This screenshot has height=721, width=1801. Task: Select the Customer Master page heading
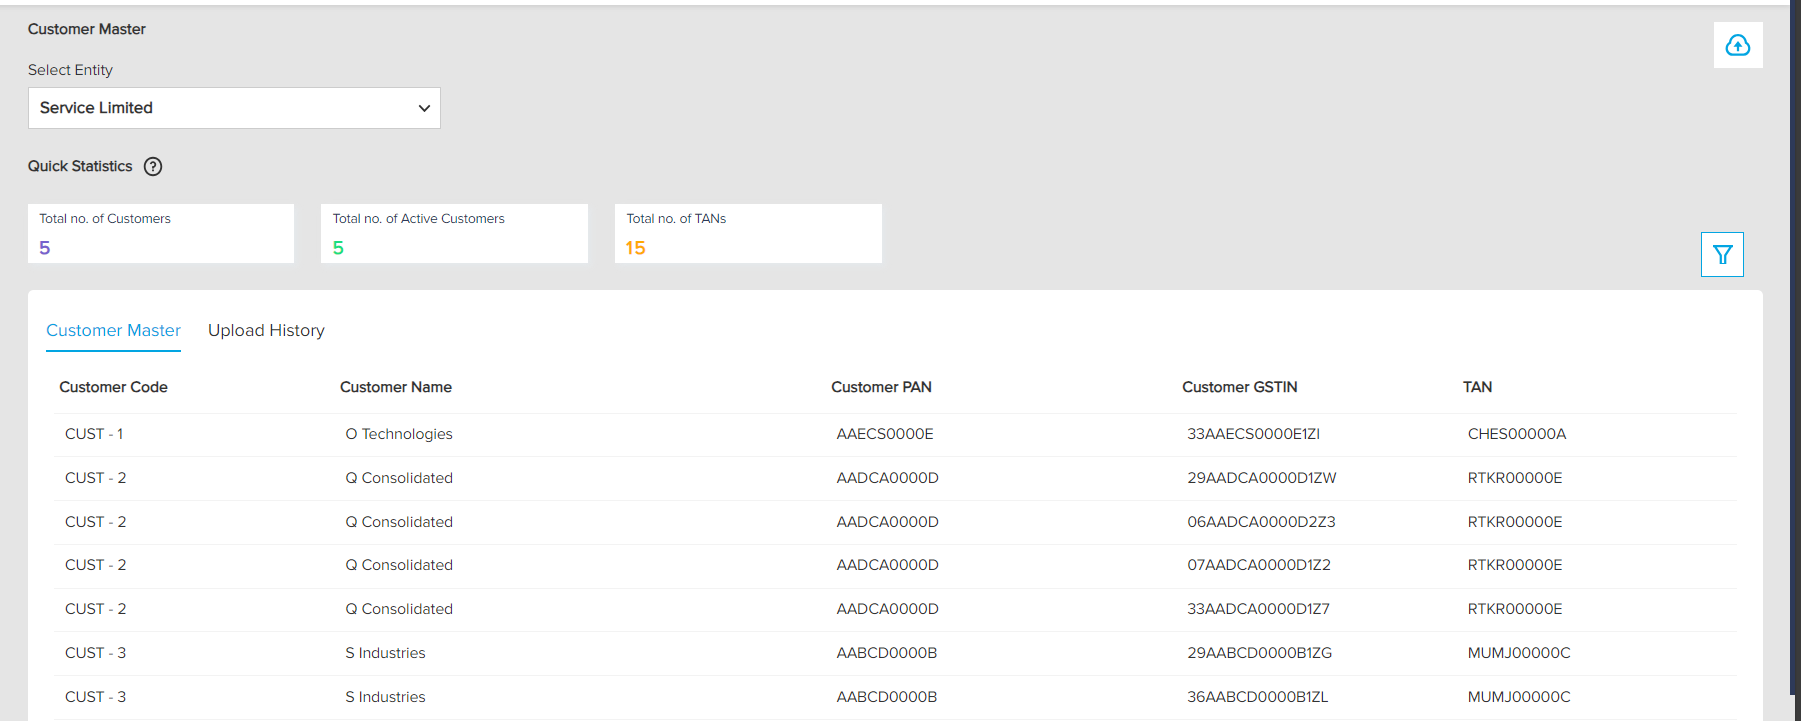point(87,29)
